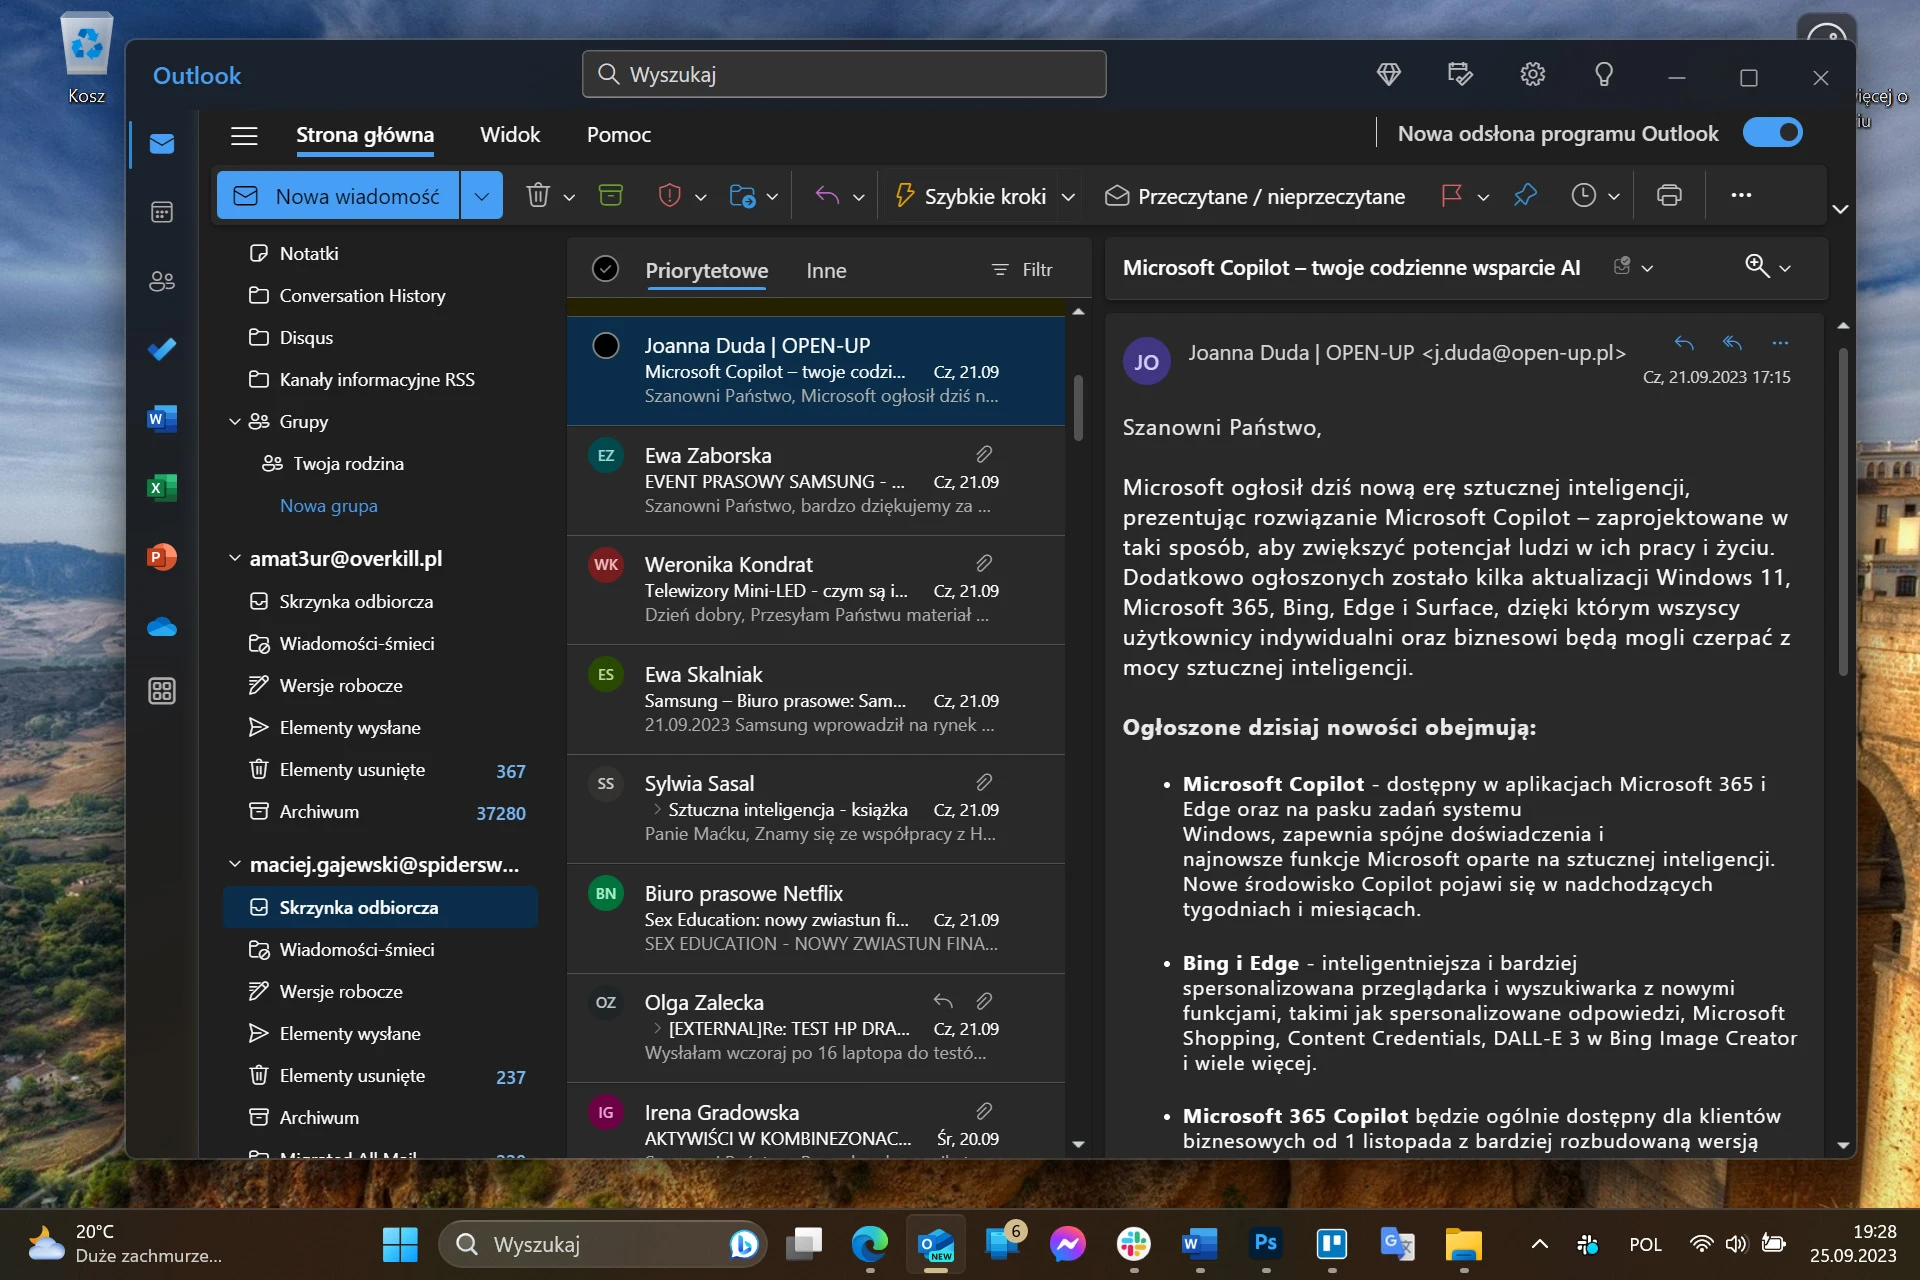Screen dimensions: 1920x1280
Task: Open the Kosz recycle bin on desktop
Action: pyautogui.click(x=87, y=60)
